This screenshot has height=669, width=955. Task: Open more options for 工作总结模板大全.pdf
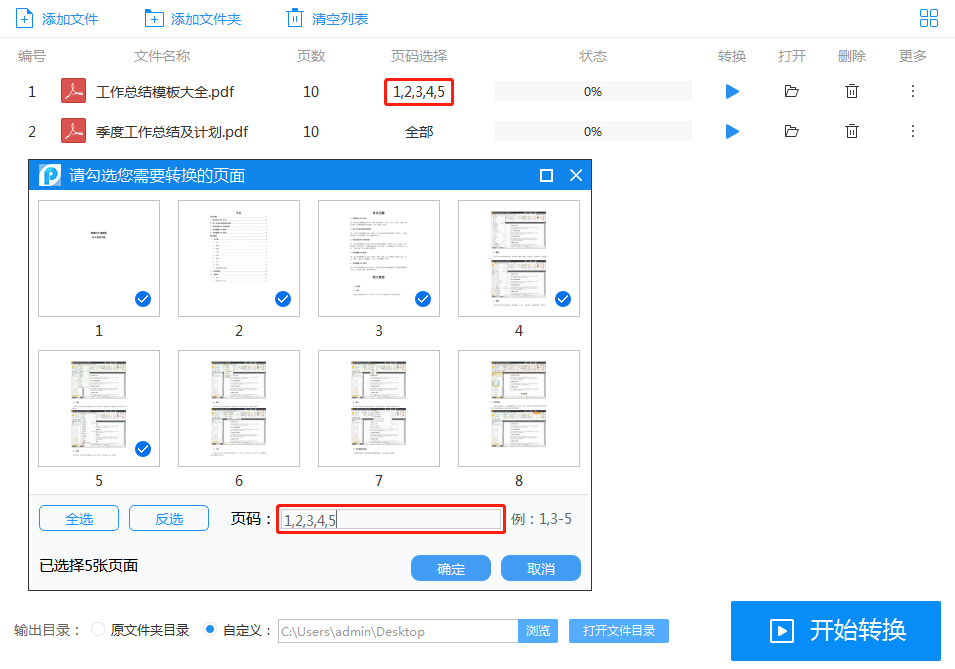click(x=912, y=91)
